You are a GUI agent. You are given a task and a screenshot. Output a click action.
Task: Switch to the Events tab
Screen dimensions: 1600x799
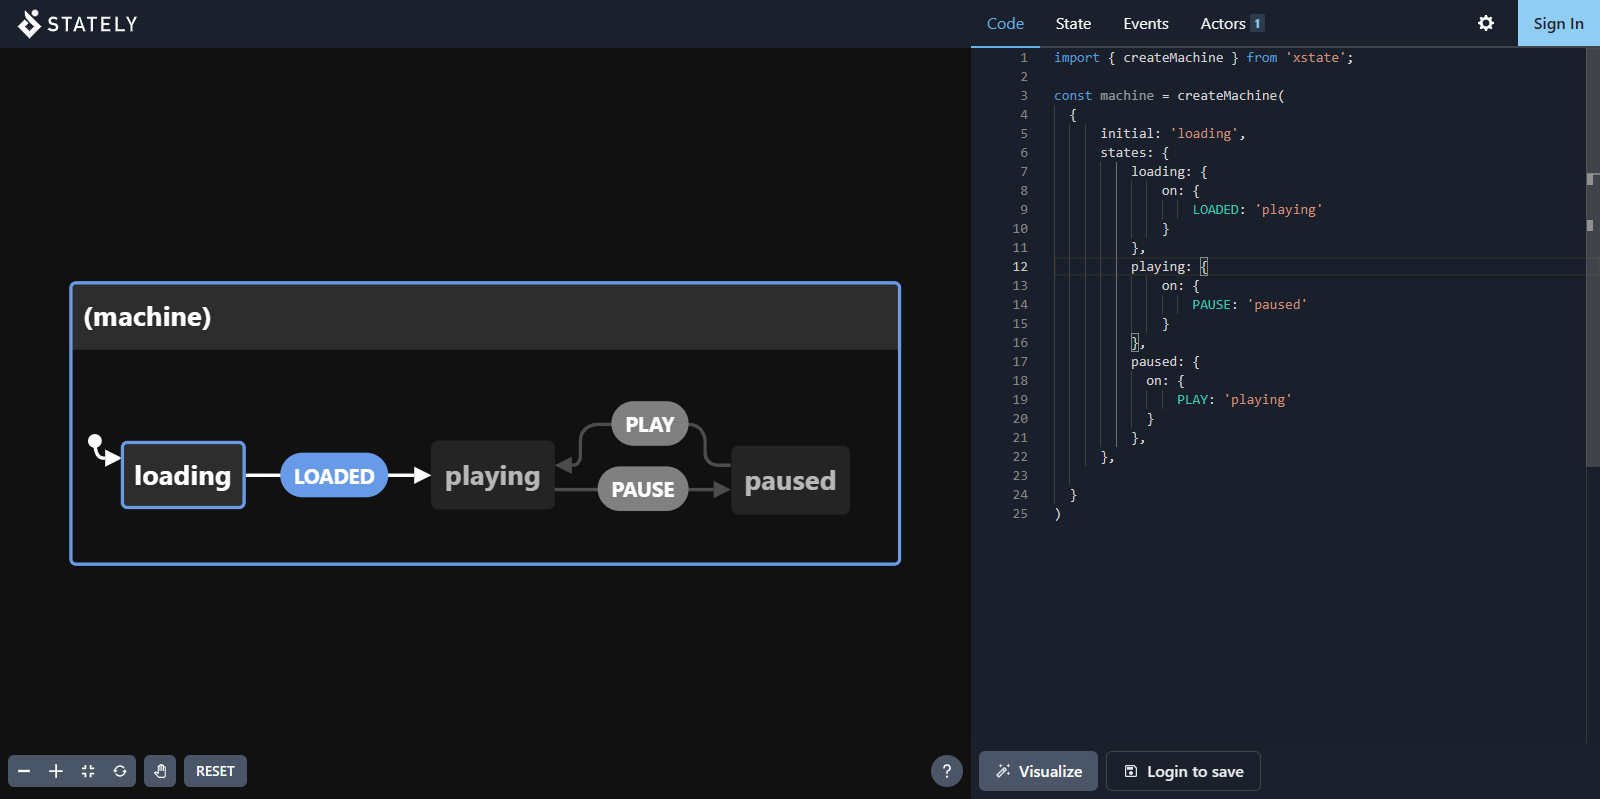[x=1145, y=23]
